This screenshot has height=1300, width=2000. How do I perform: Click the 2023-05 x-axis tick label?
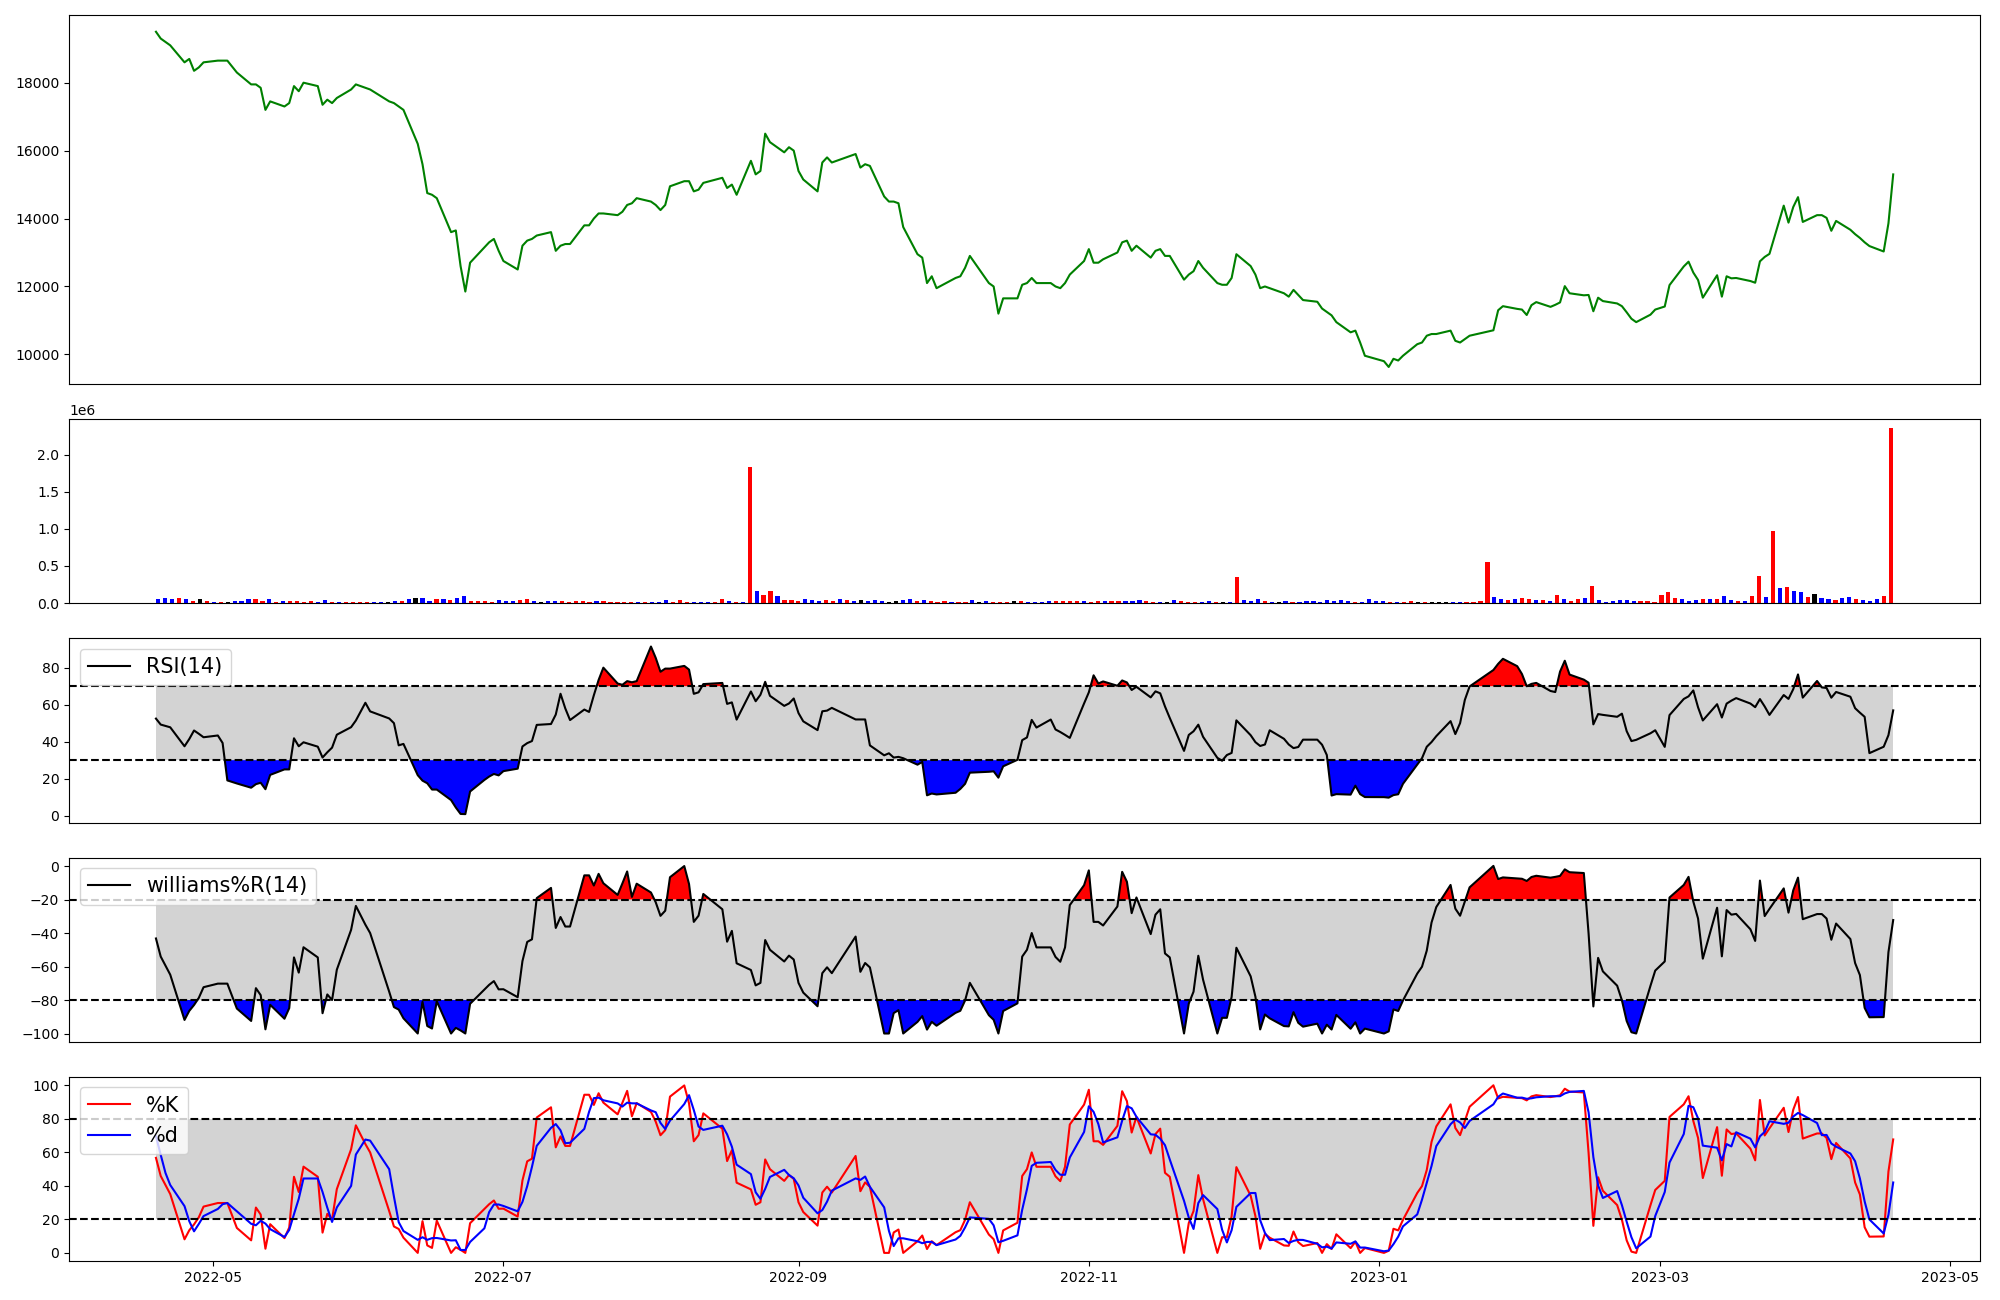click(1950, 1277)
